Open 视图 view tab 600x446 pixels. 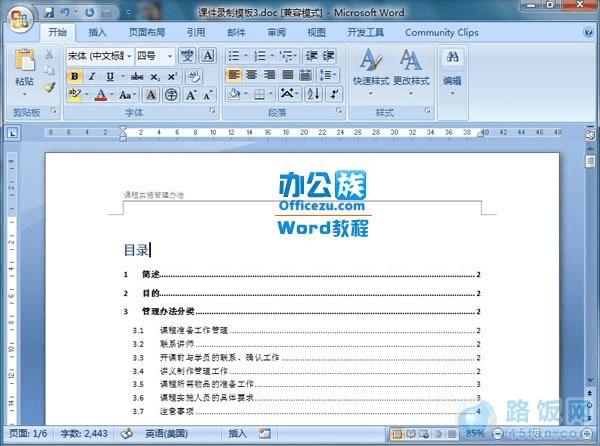316,33
